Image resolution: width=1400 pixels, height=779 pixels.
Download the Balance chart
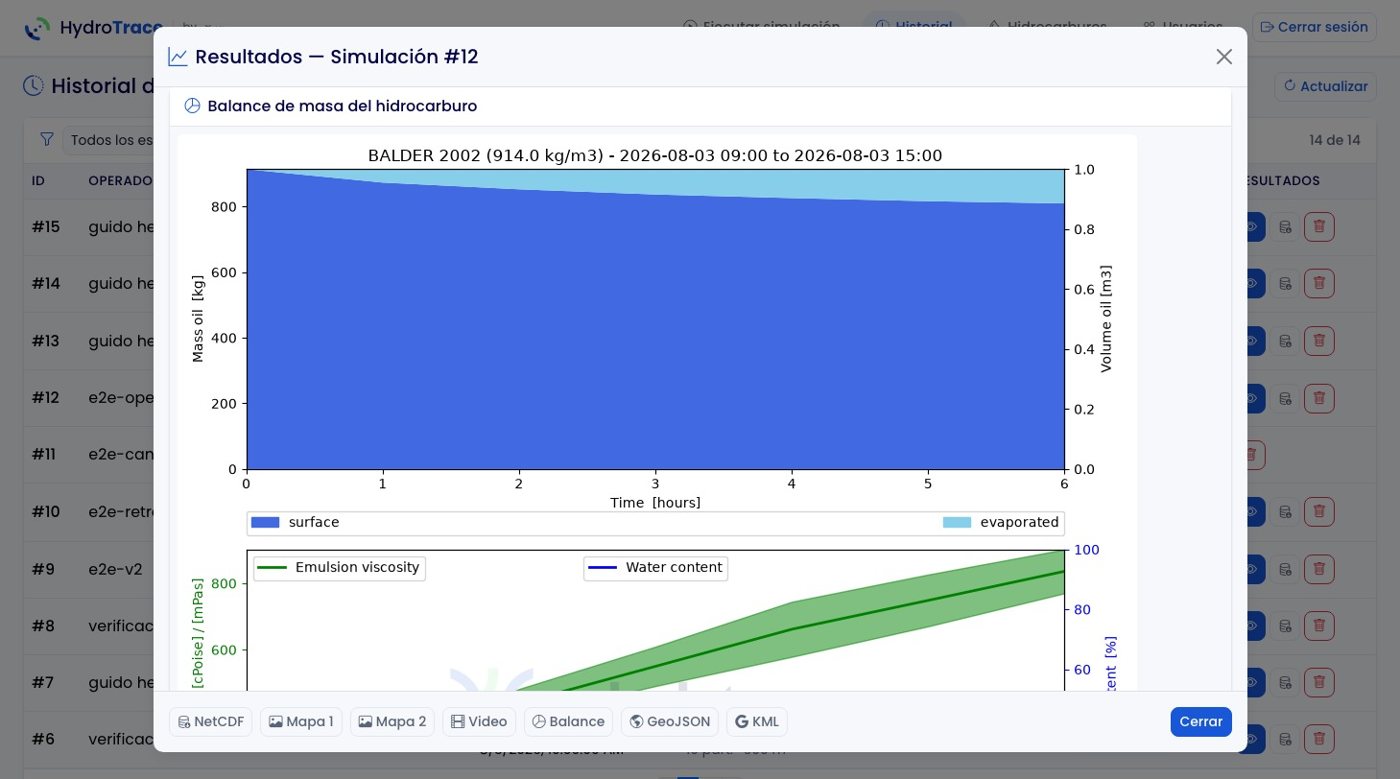(x=568, y=722)
